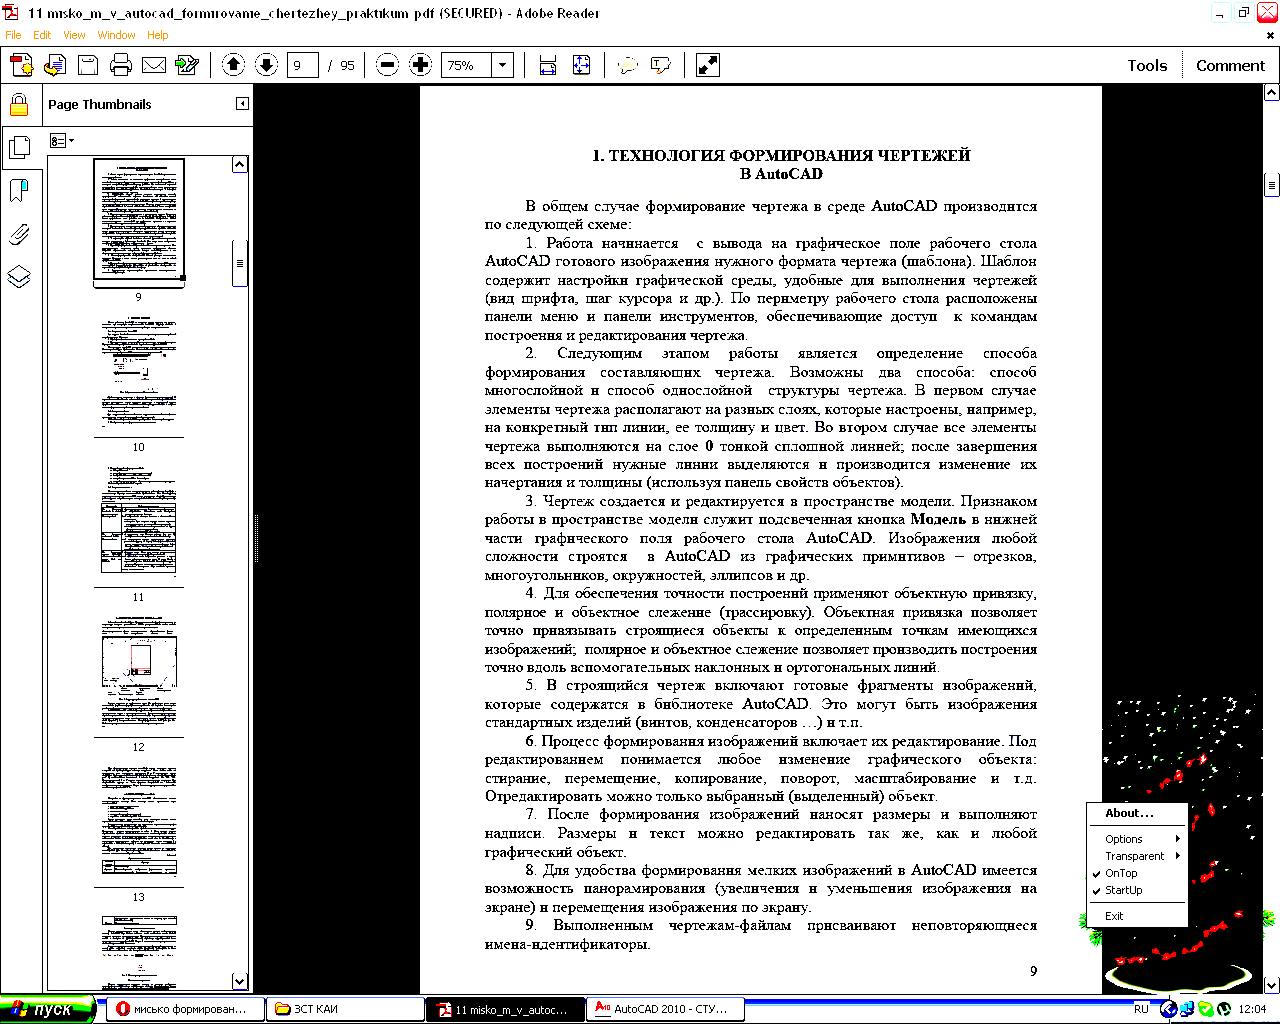
Task: Open the Help menu
Action: pos(158,35)
